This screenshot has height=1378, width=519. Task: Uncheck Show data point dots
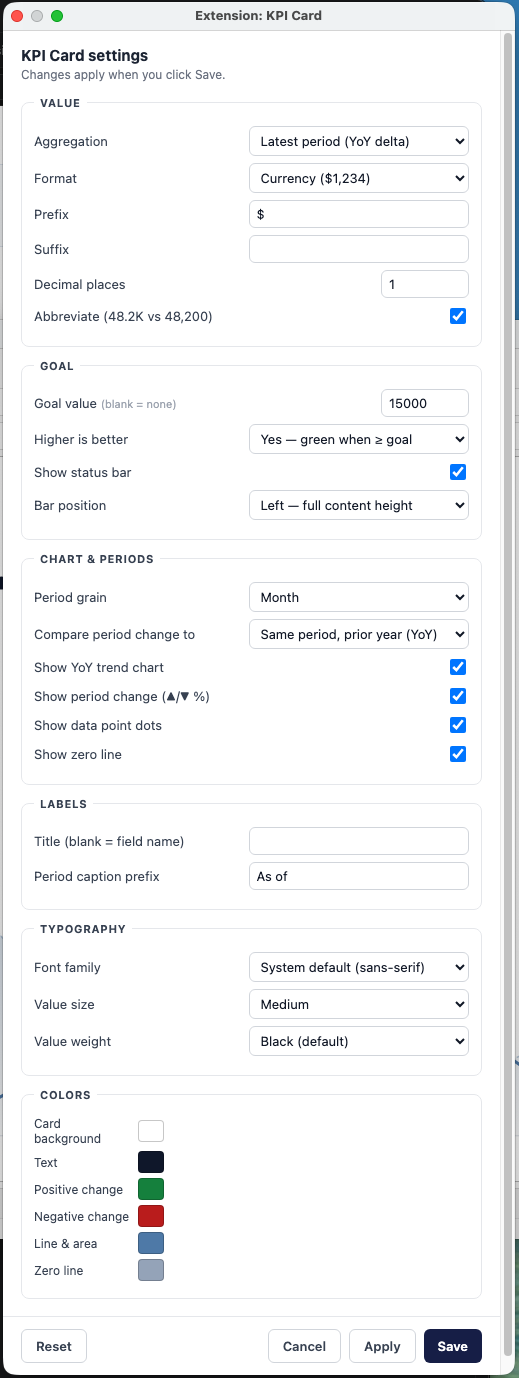point(458,725)
